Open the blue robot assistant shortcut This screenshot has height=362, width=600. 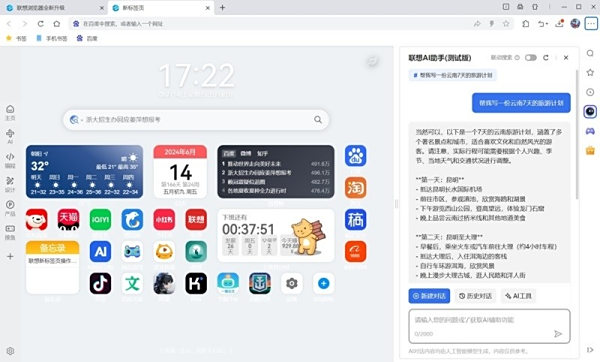(x=228, y=284)
